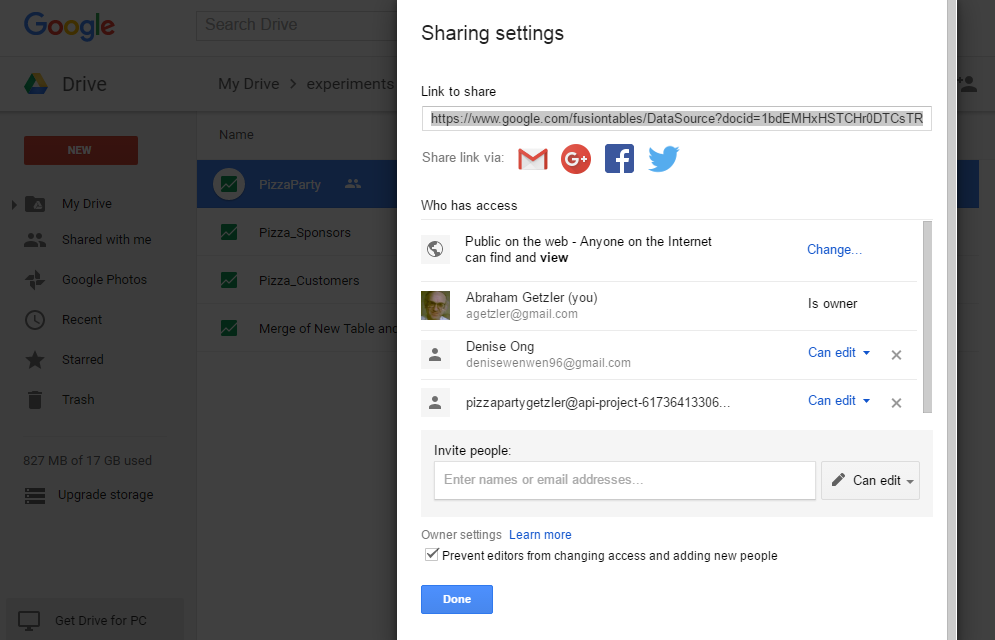Select the PizzaParty file row
The image size is (995, 640).
pyautogui.click(x=297, y=185)
